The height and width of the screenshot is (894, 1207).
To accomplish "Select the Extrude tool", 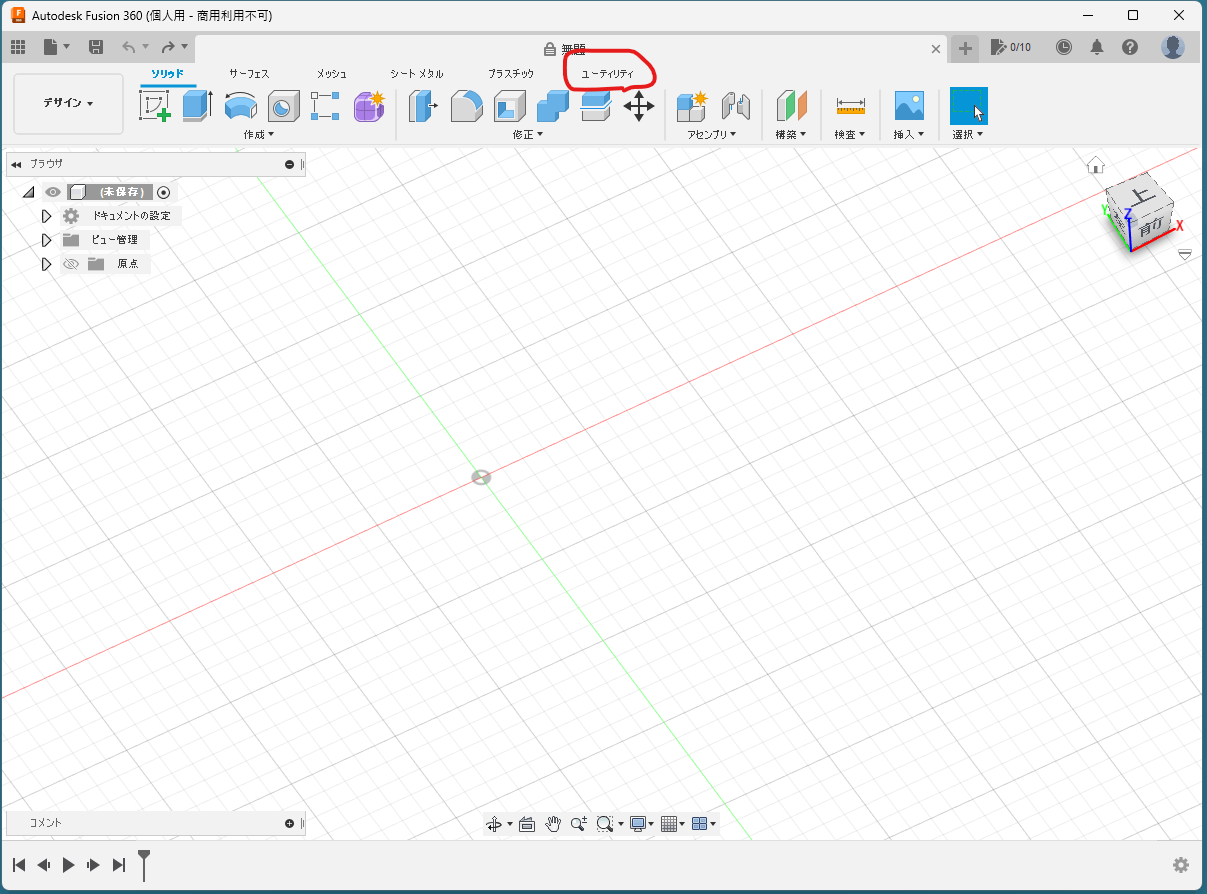I will (x=197, y=105).
